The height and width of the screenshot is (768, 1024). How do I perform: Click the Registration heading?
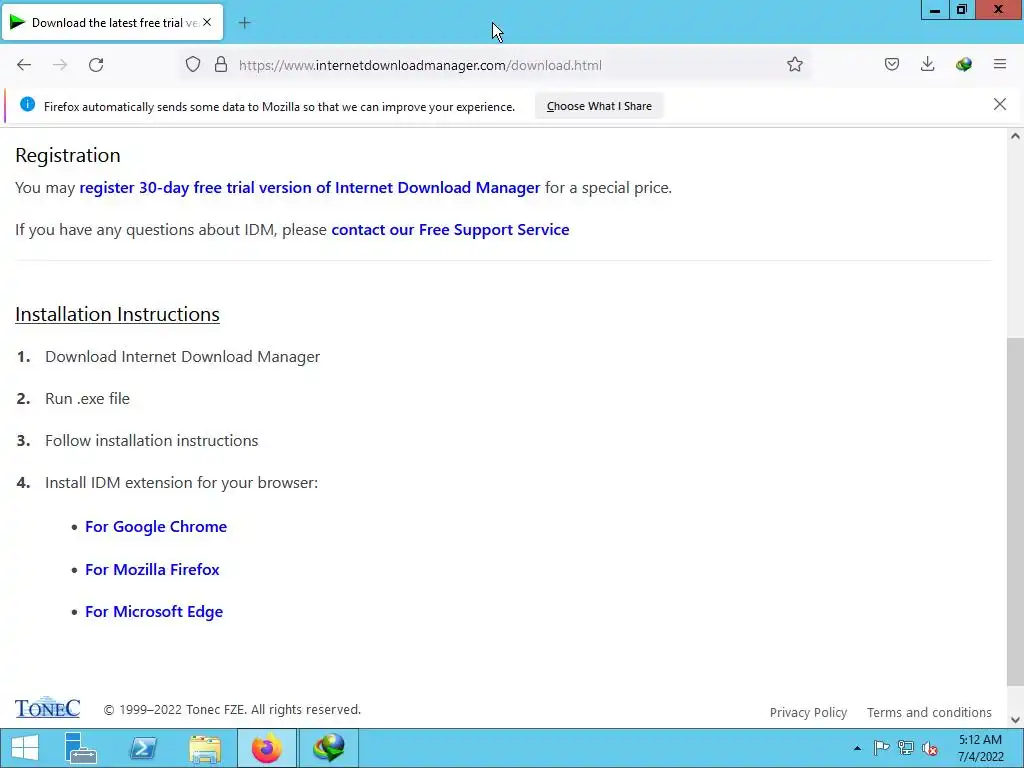point(68,155)
